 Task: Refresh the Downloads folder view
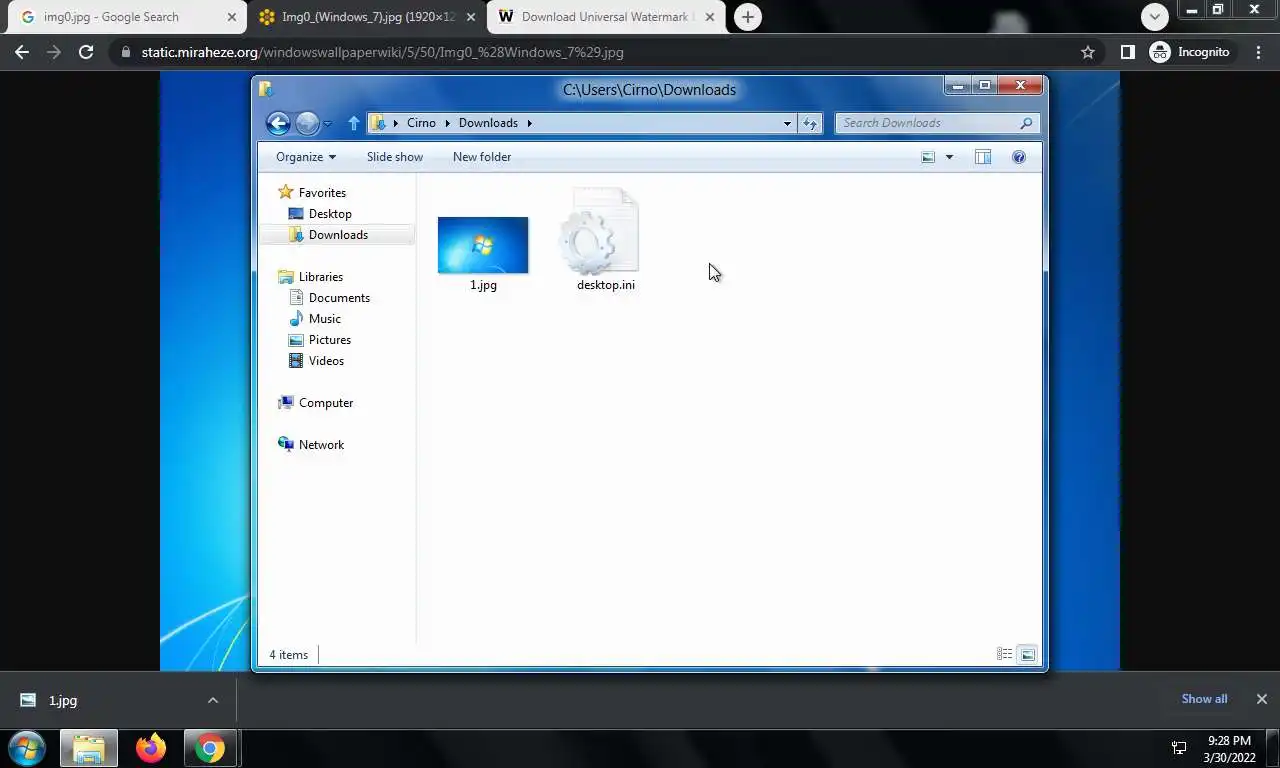(x=809, y=123)
